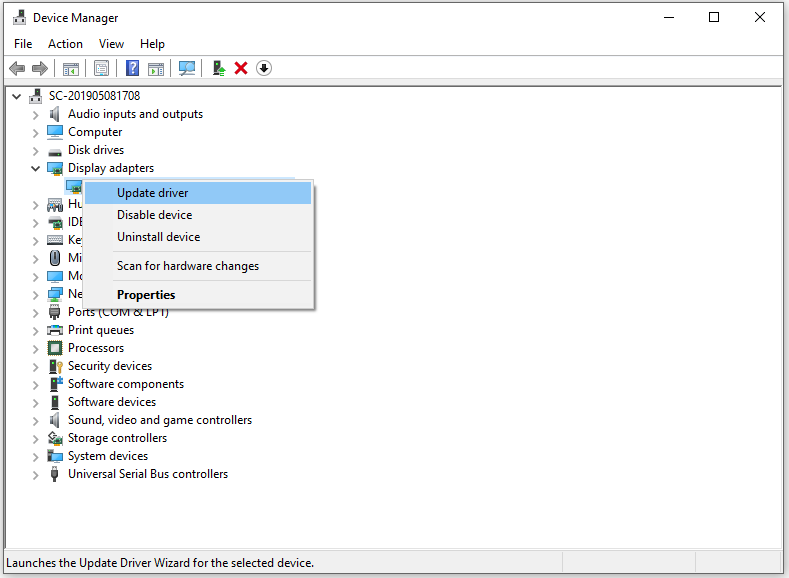Click the computer root node icon
Image resolution: width=789 pixels, height=578 pixels.
[36, 96]
